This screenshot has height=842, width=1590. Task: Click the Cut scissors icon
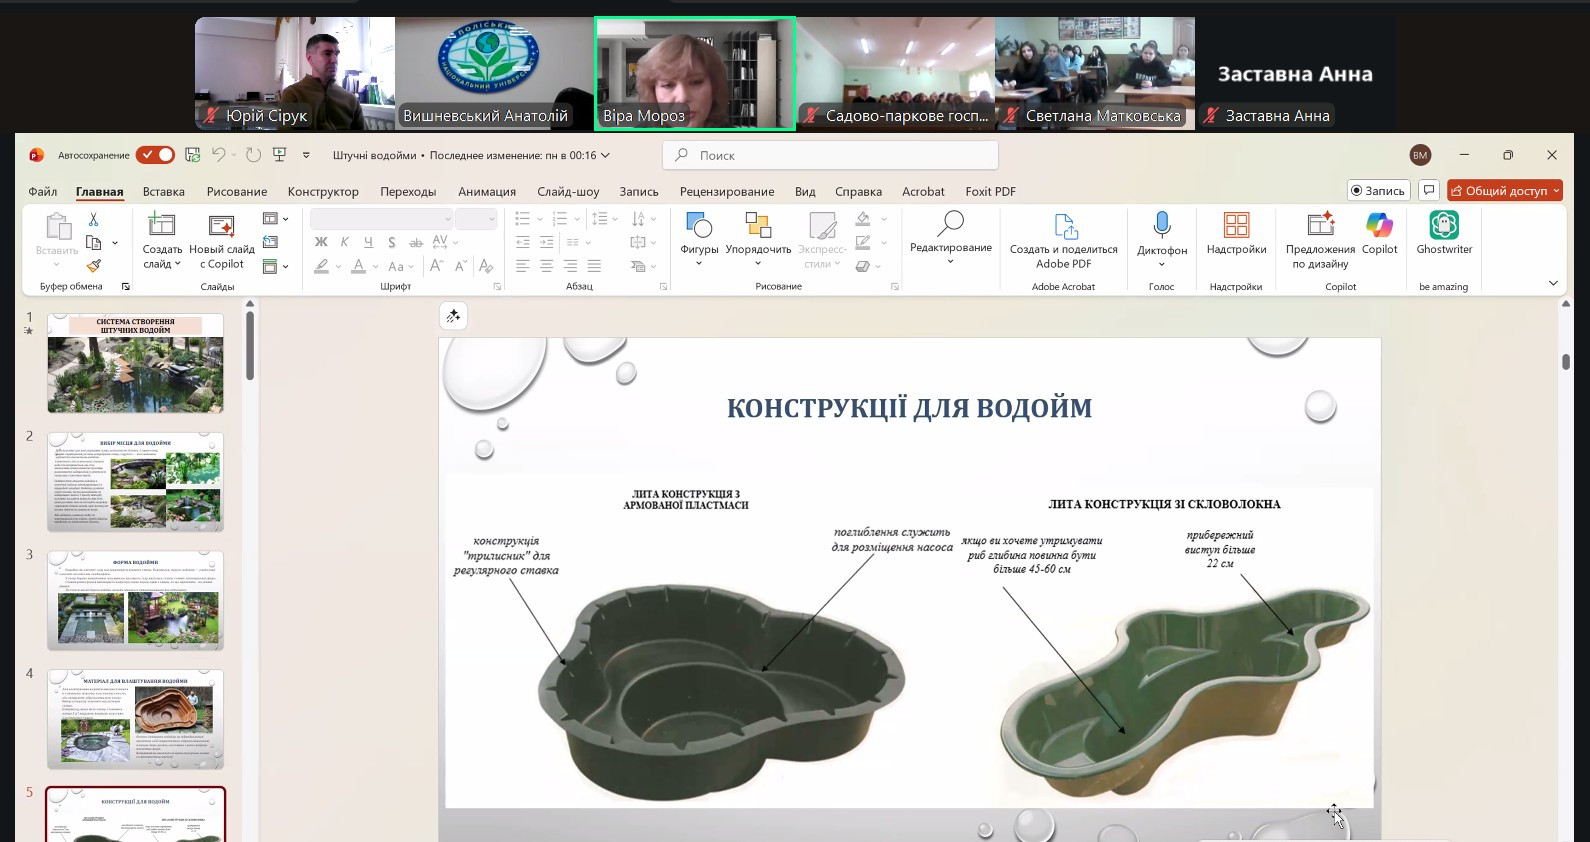(x=94, y=219)
